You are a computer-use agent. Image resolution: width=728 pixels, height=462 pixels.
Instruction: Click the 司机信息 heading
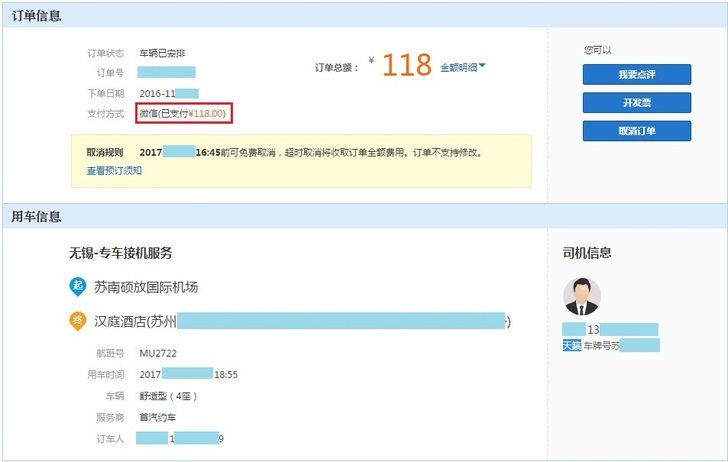pos(587,253)
